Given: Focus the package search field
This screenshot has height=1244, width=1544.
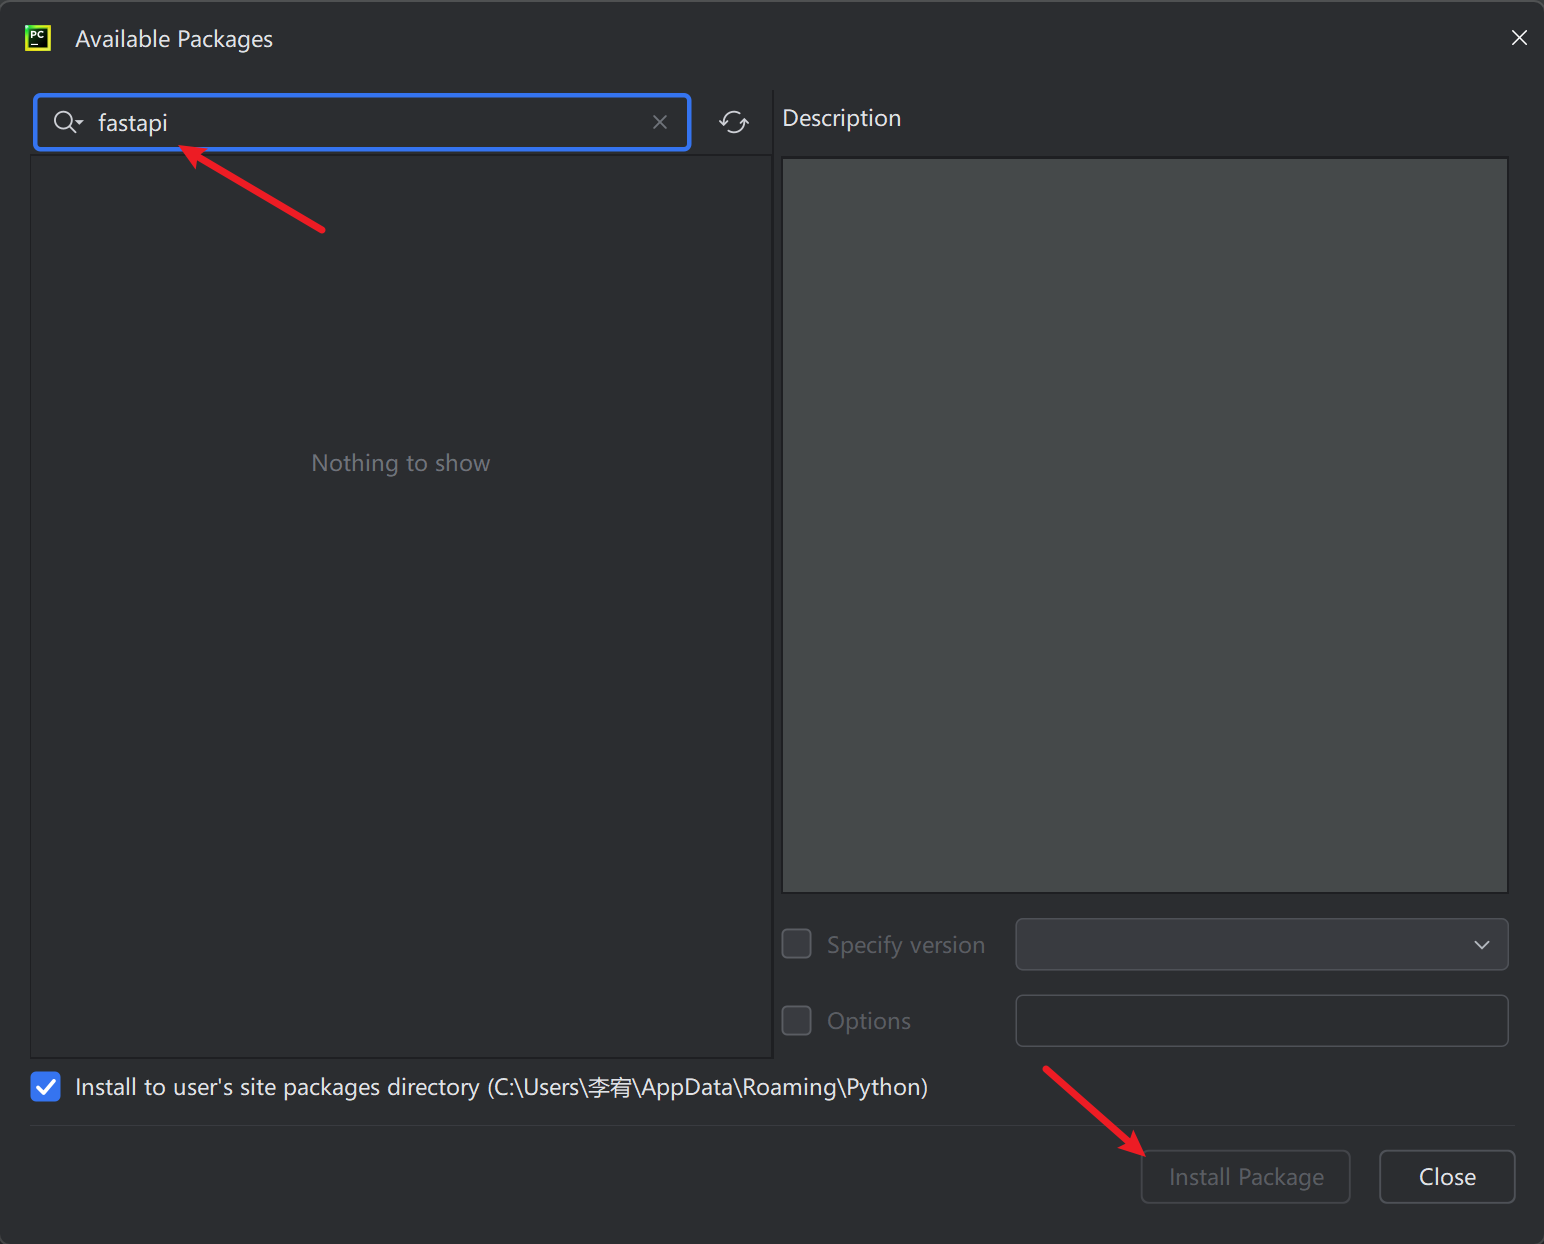Looking at the screenshot, I should 362,122.
